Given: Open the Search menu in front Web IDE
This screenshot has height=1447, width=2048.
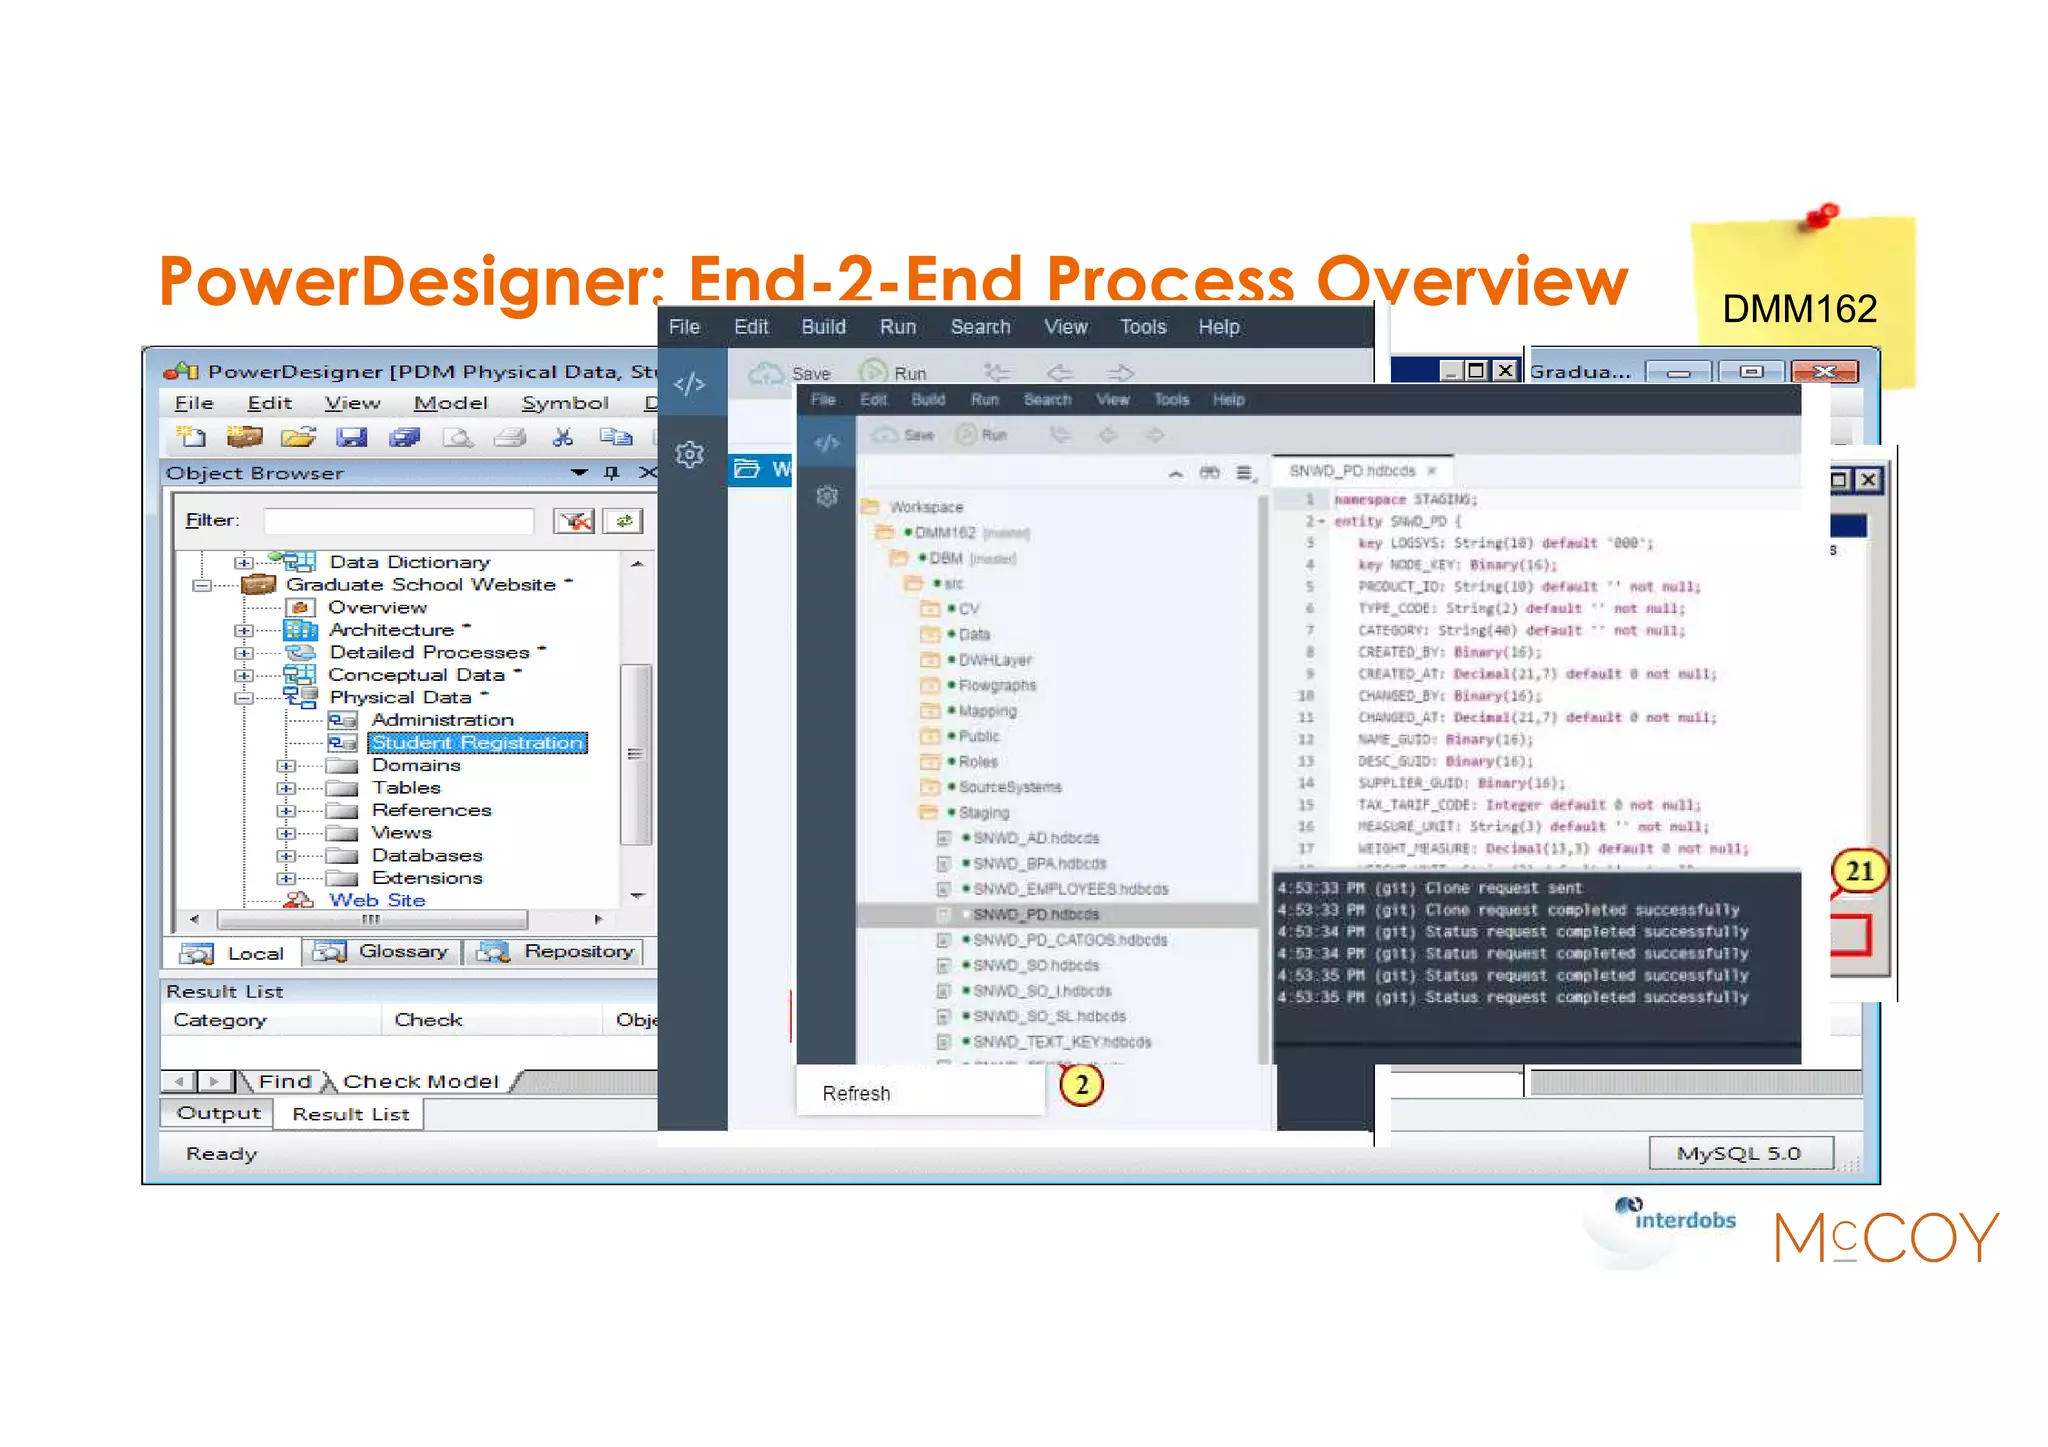Looking at the screenshot, I should click(x=1047, y=400).
